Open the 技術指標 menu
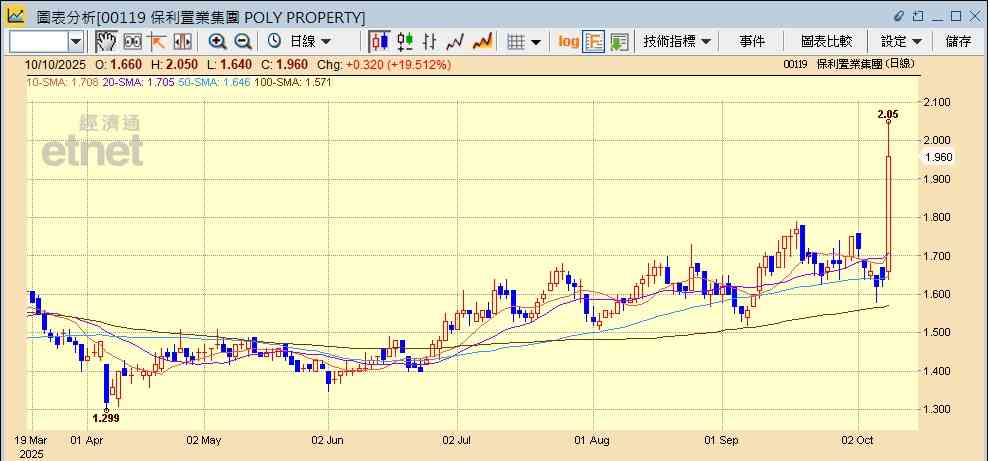 [677, 41]
